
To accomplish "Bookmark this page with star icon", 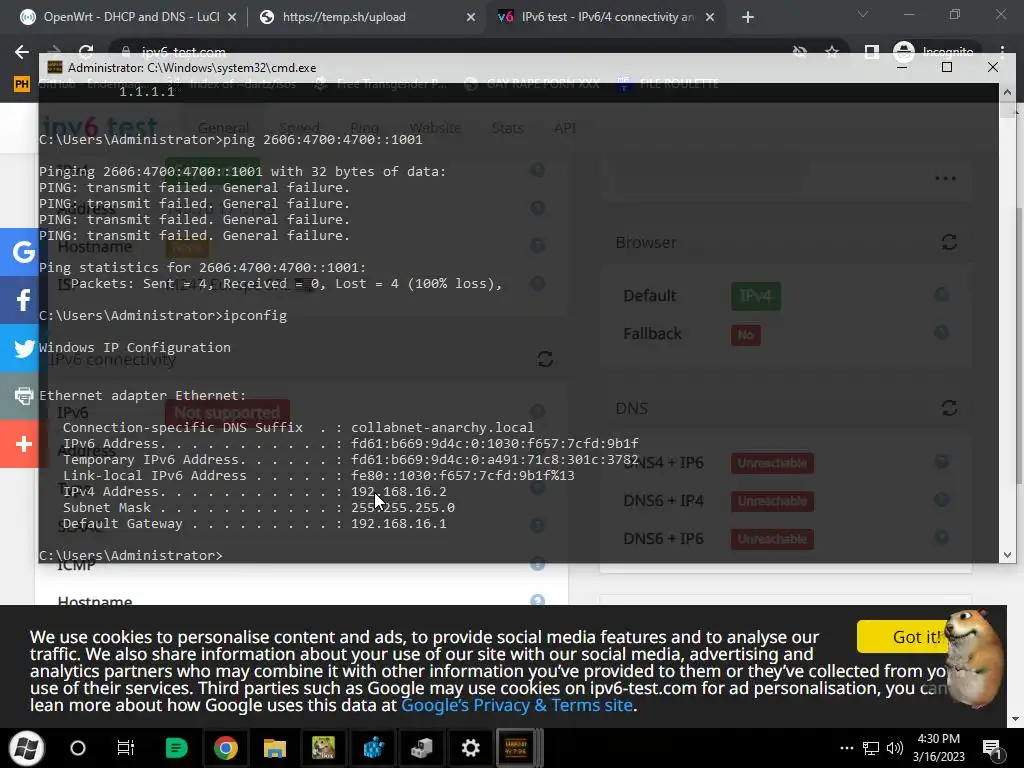I will (832, 52).
